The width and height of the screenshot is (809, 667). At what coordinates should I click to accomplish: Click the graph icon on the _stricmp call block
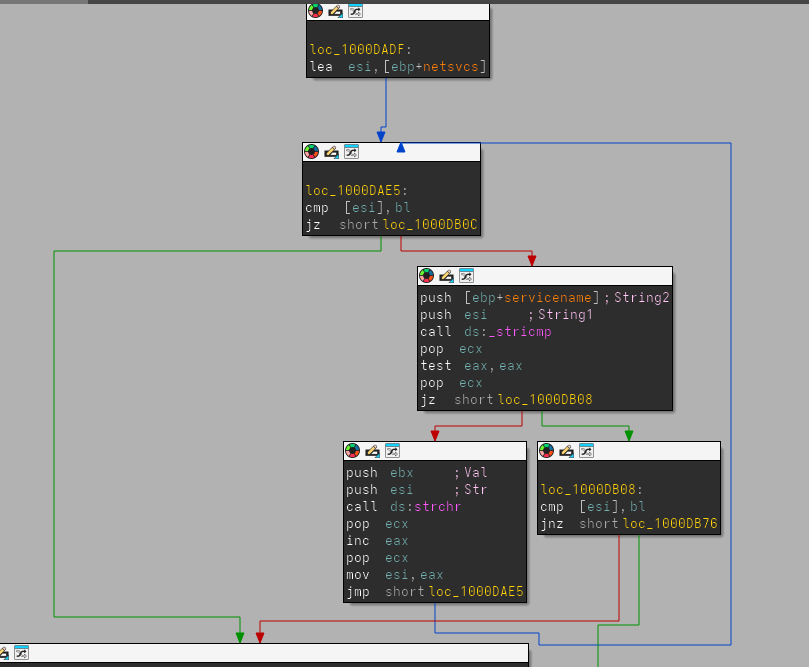click(x=466, y=275)
